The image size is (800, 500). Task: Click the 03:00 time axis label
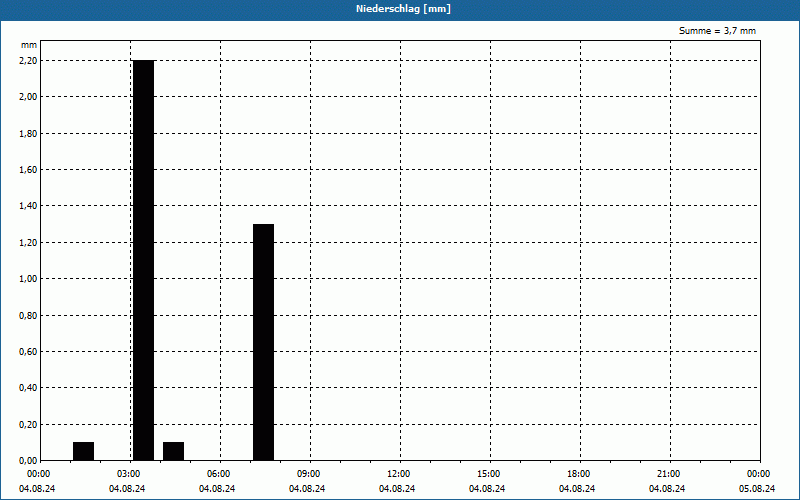point(130,474)
